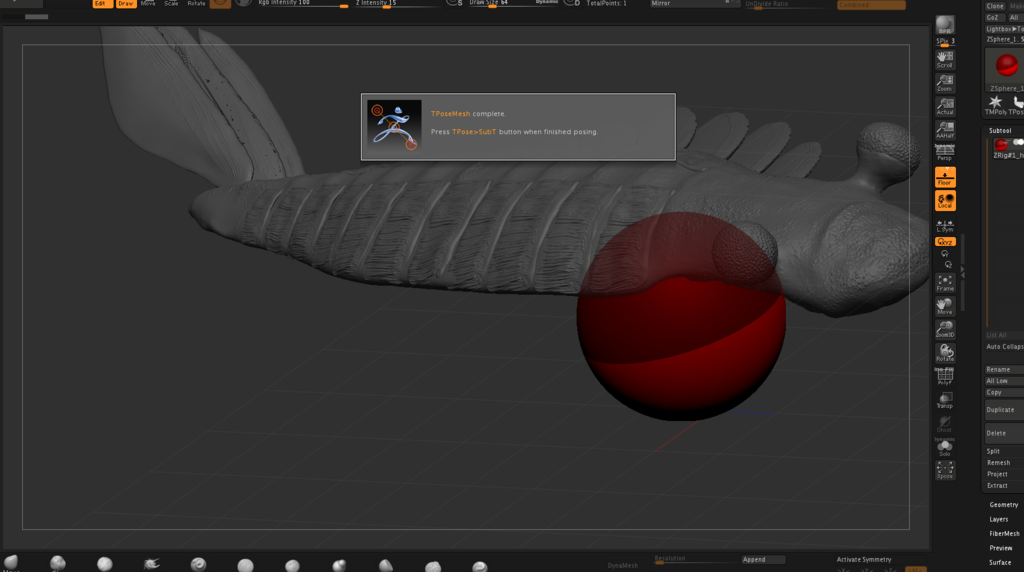Toggle Local transformations button
Image resolution: width=1024 pixels, height=572 pixels.
944,200
